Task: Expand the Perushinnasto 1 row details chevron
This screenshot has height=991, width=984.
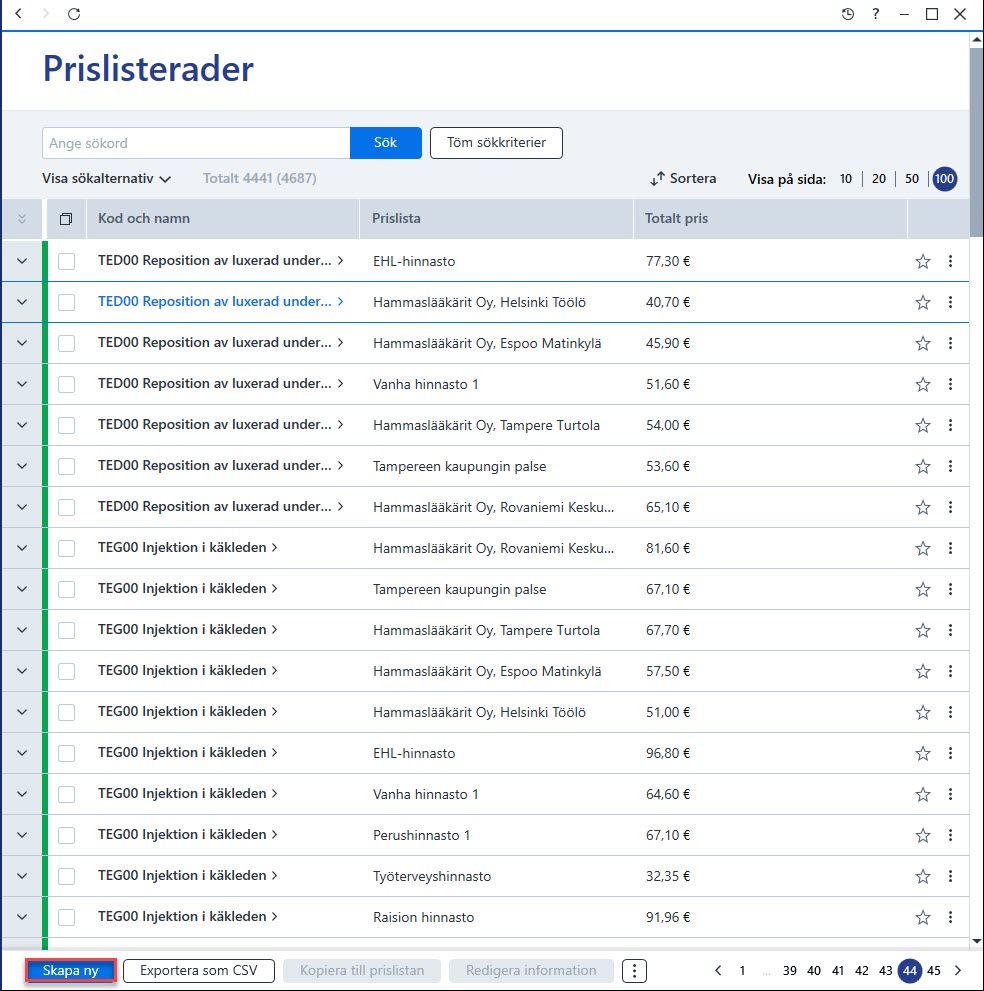Action: [x=22, y=835]
